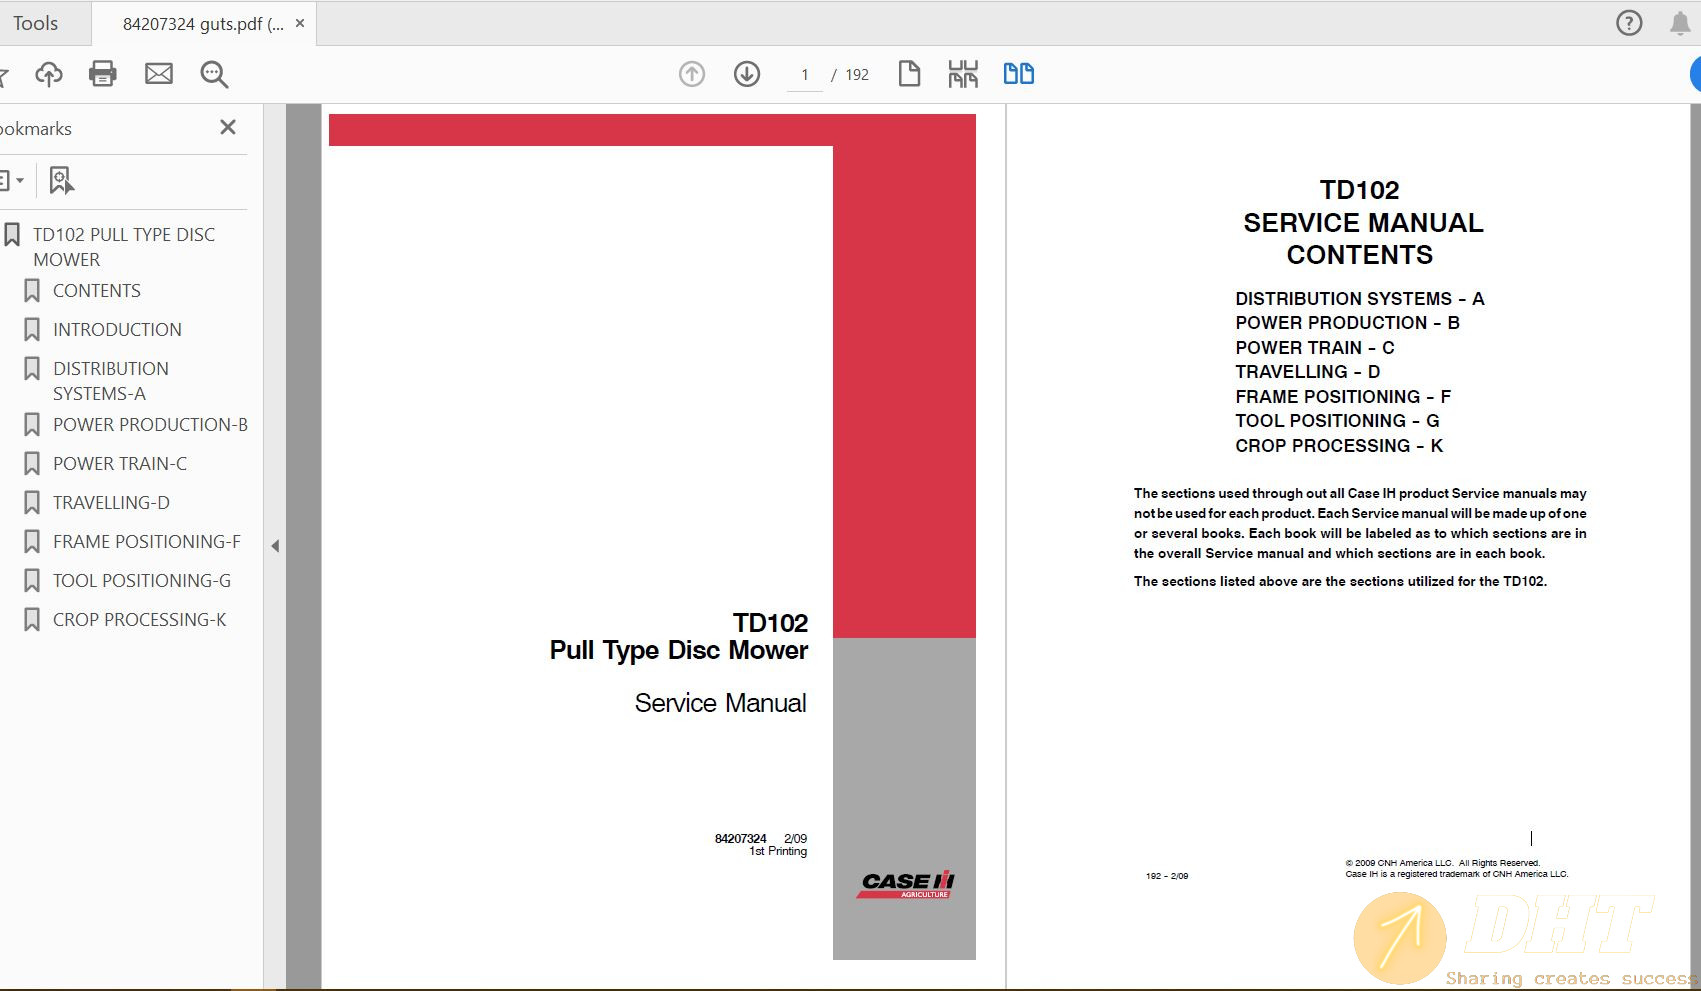Open the TRAVELLING-D bookmark
The width and height of the screenshot is (1701, 991).
(111, 503)
